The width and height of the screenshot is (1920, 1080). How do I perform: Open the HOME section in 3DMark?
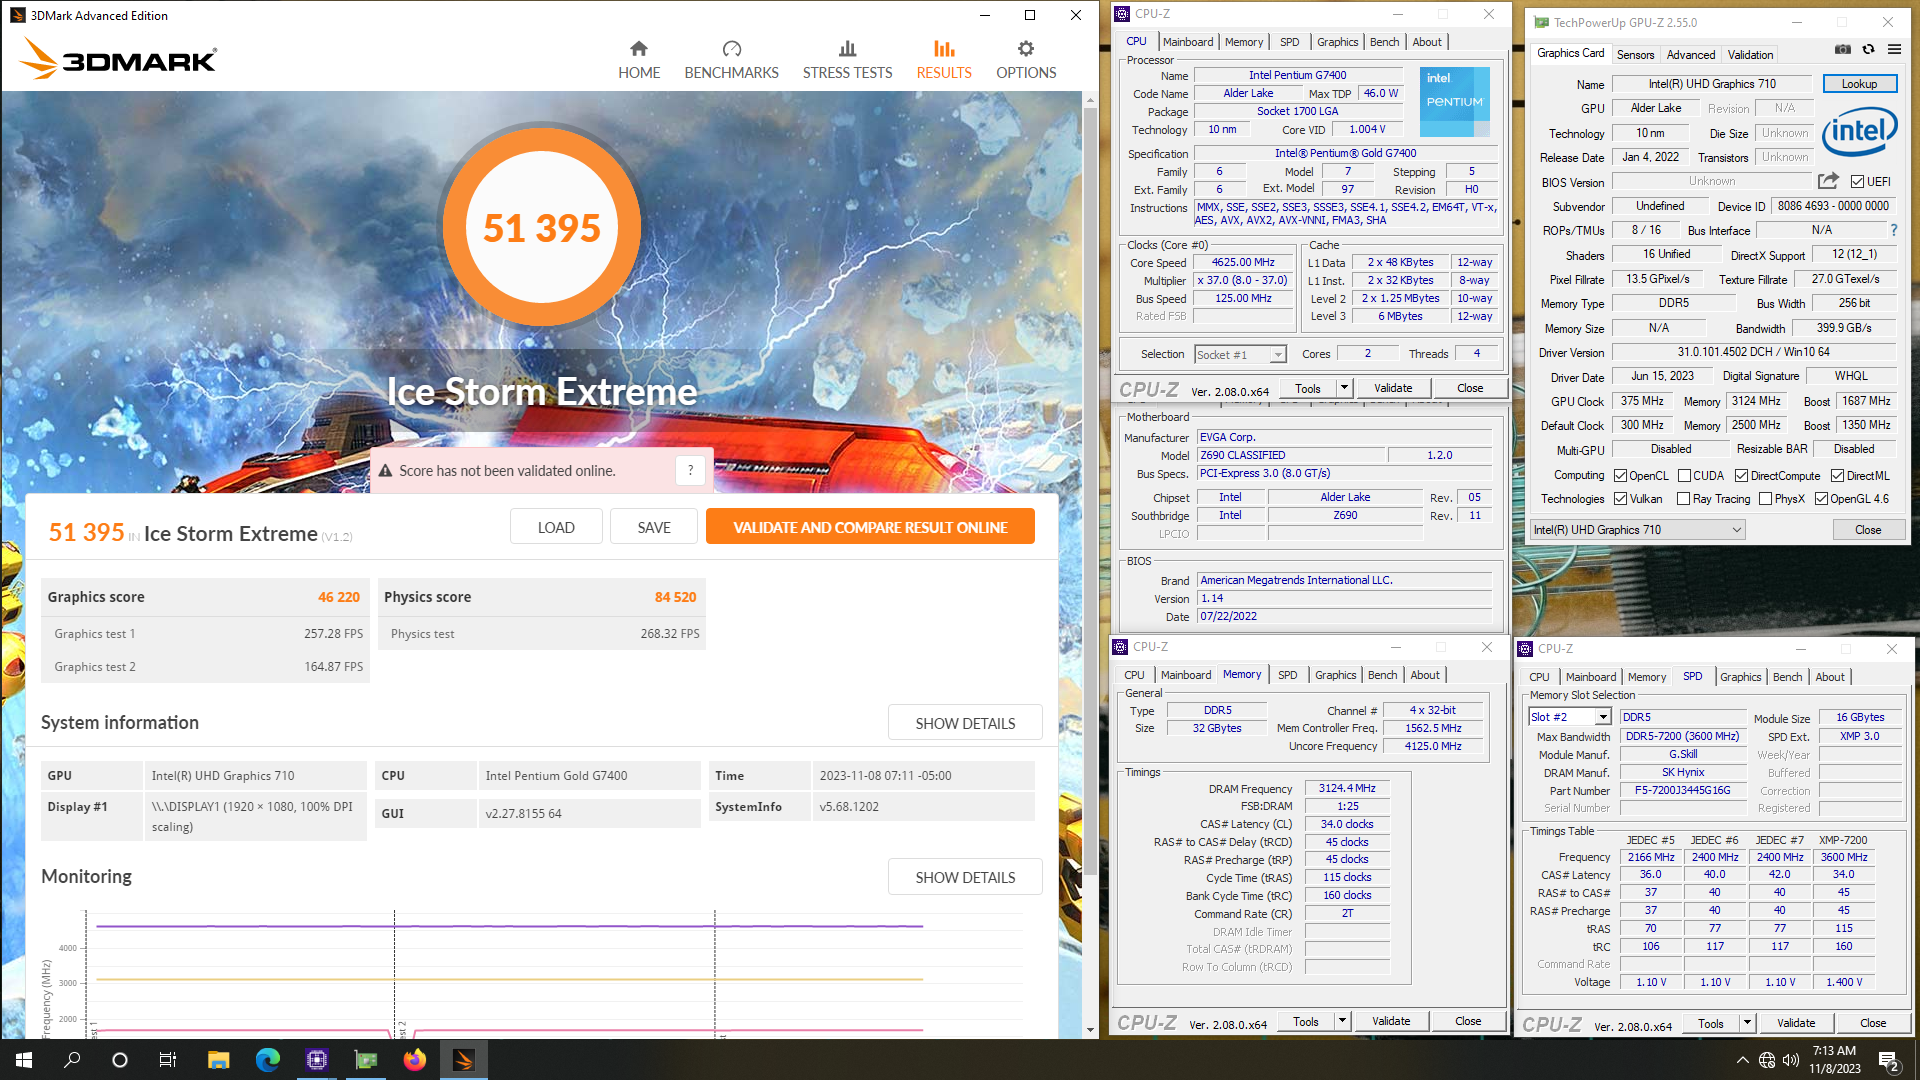tap(638, 60)
